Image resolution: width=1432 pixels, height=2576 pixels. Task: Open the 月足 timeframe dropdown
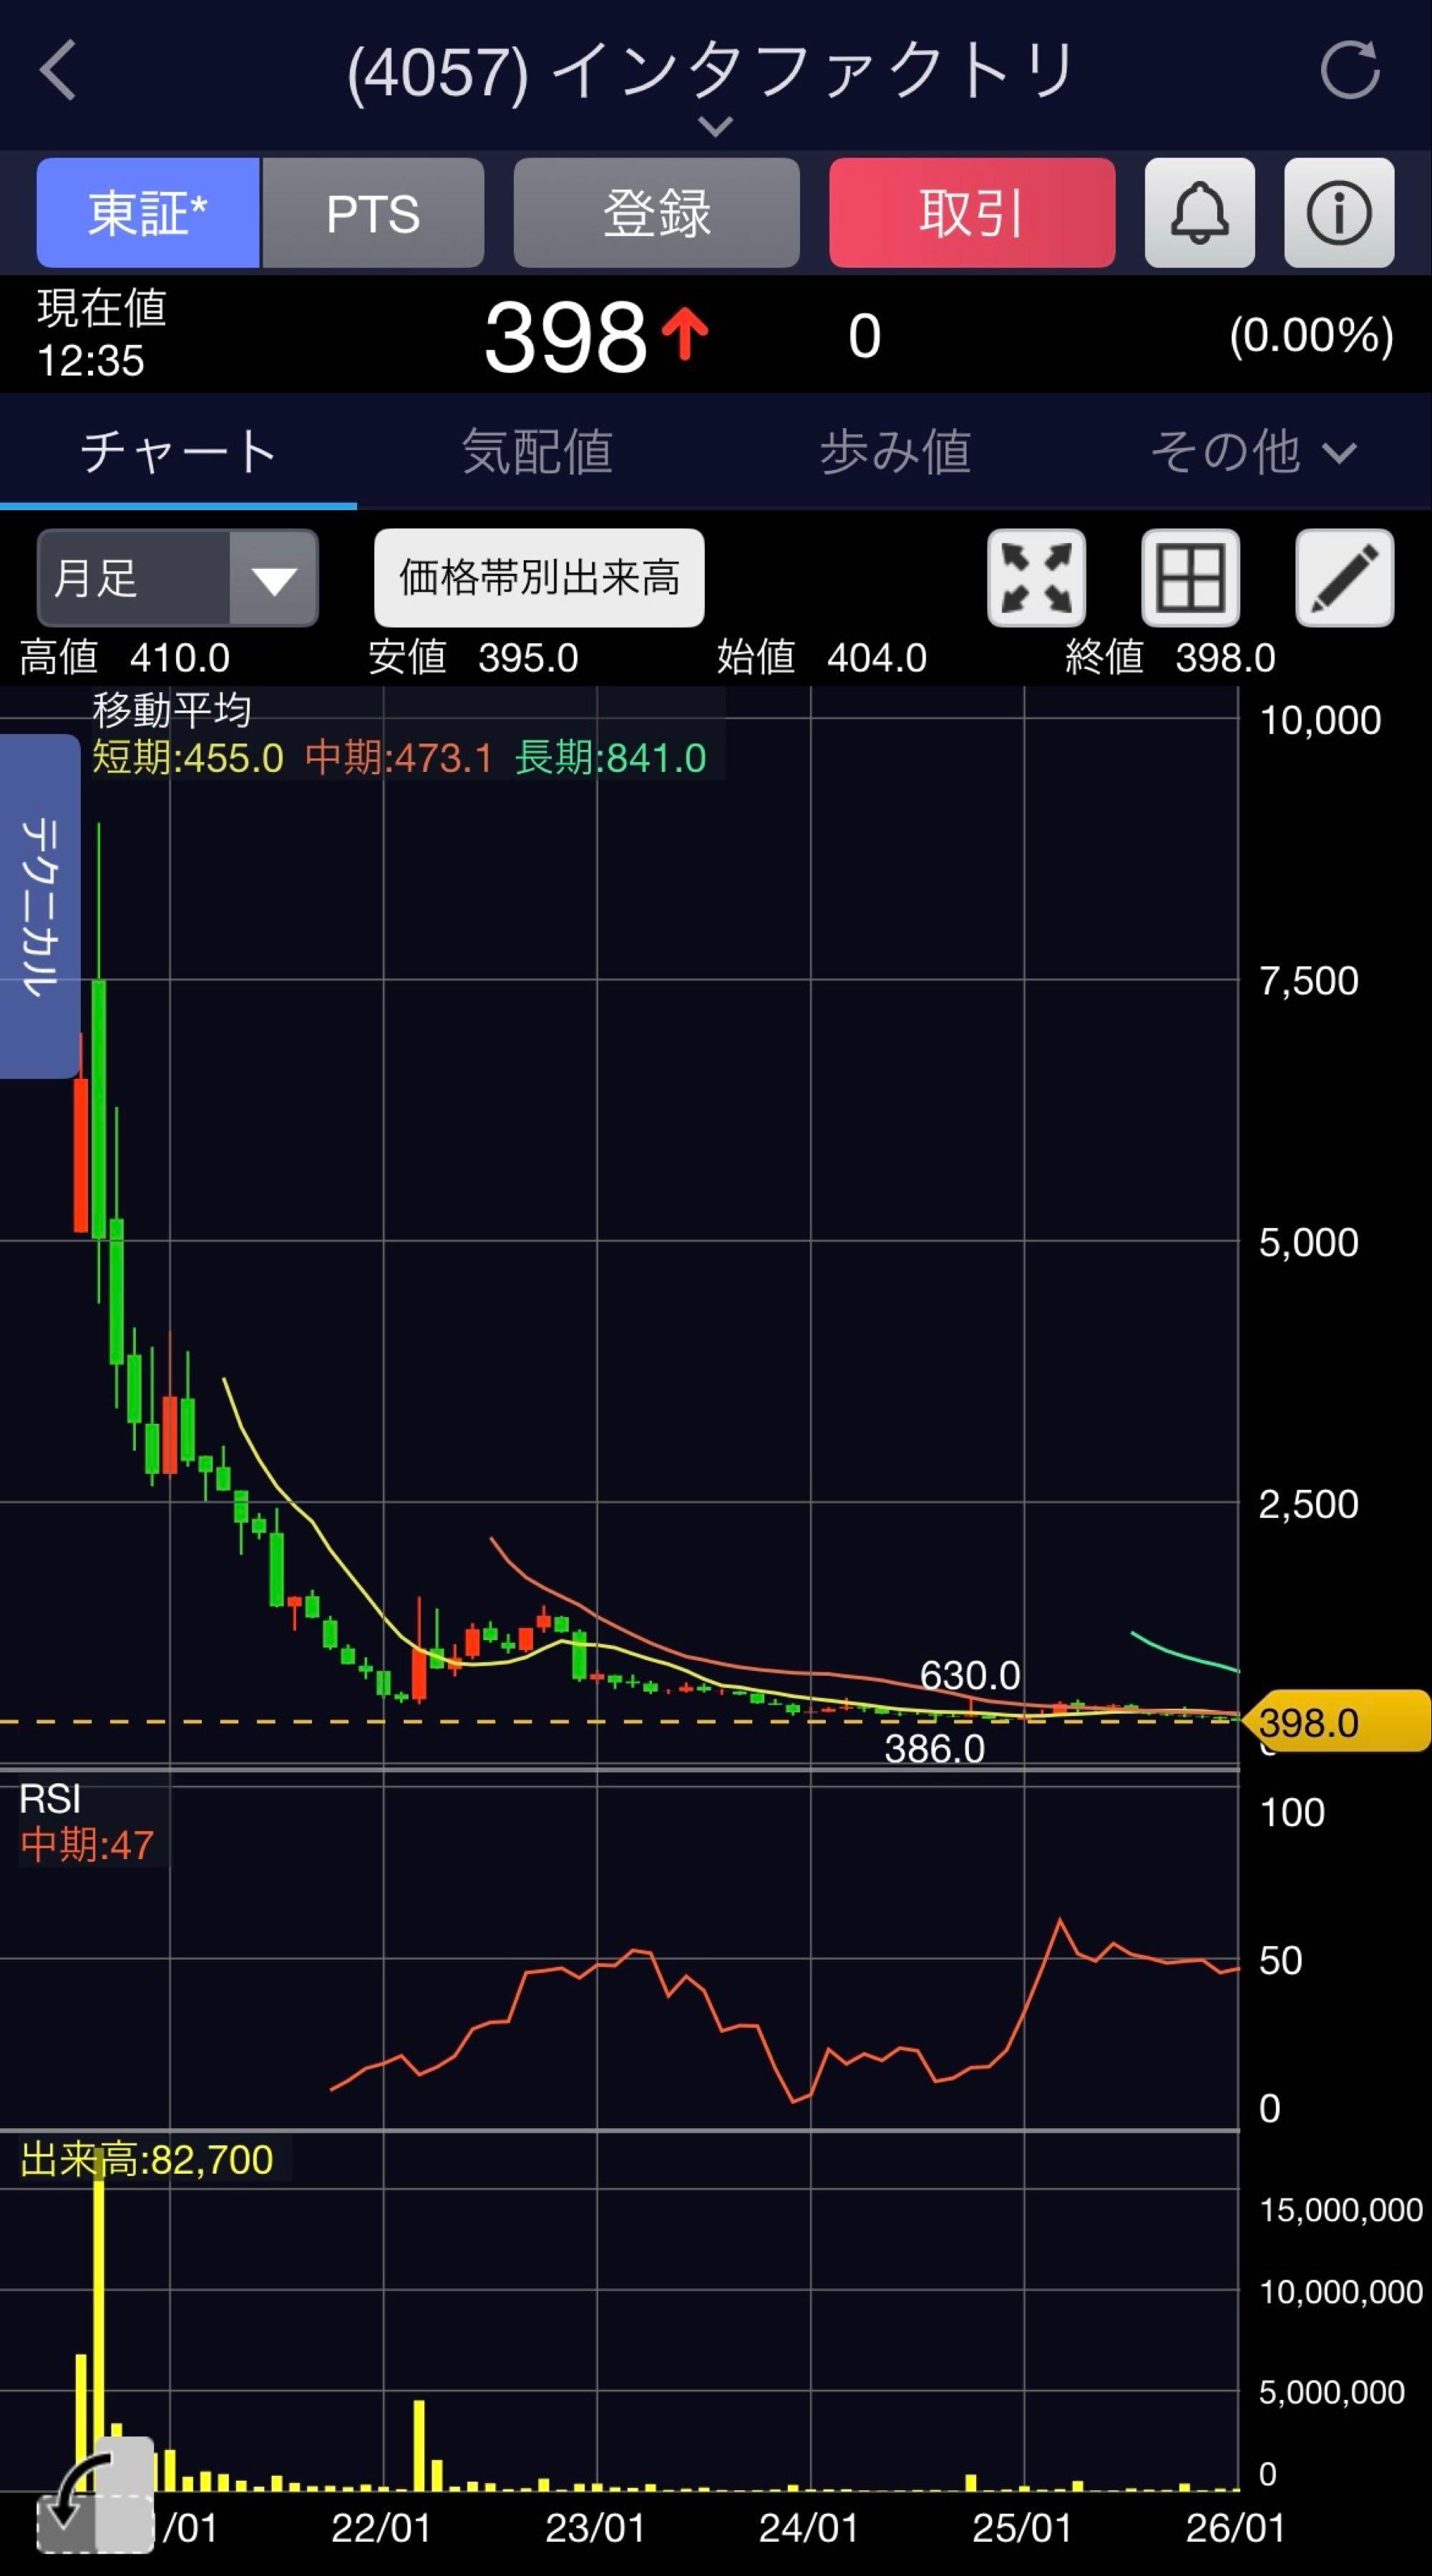177,577
